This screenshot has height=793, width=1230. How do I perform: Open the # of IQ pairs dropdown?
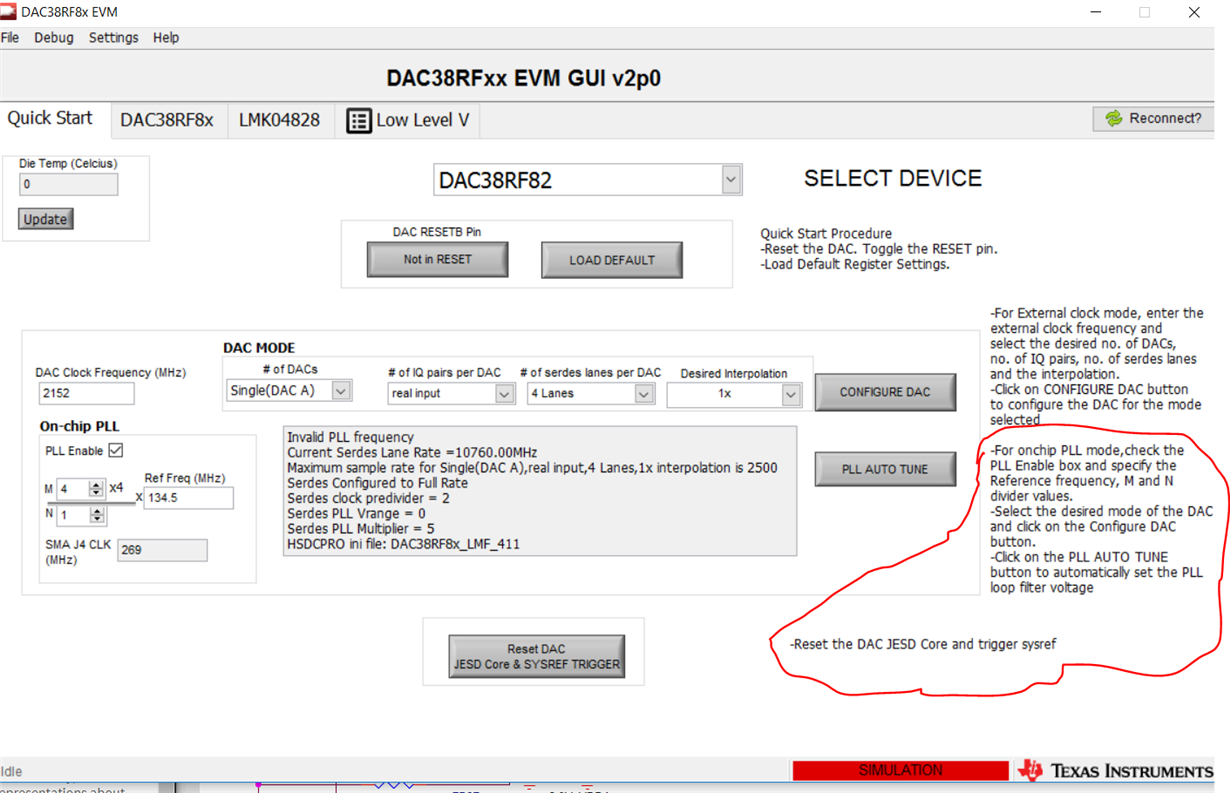(x=505, y=393)
